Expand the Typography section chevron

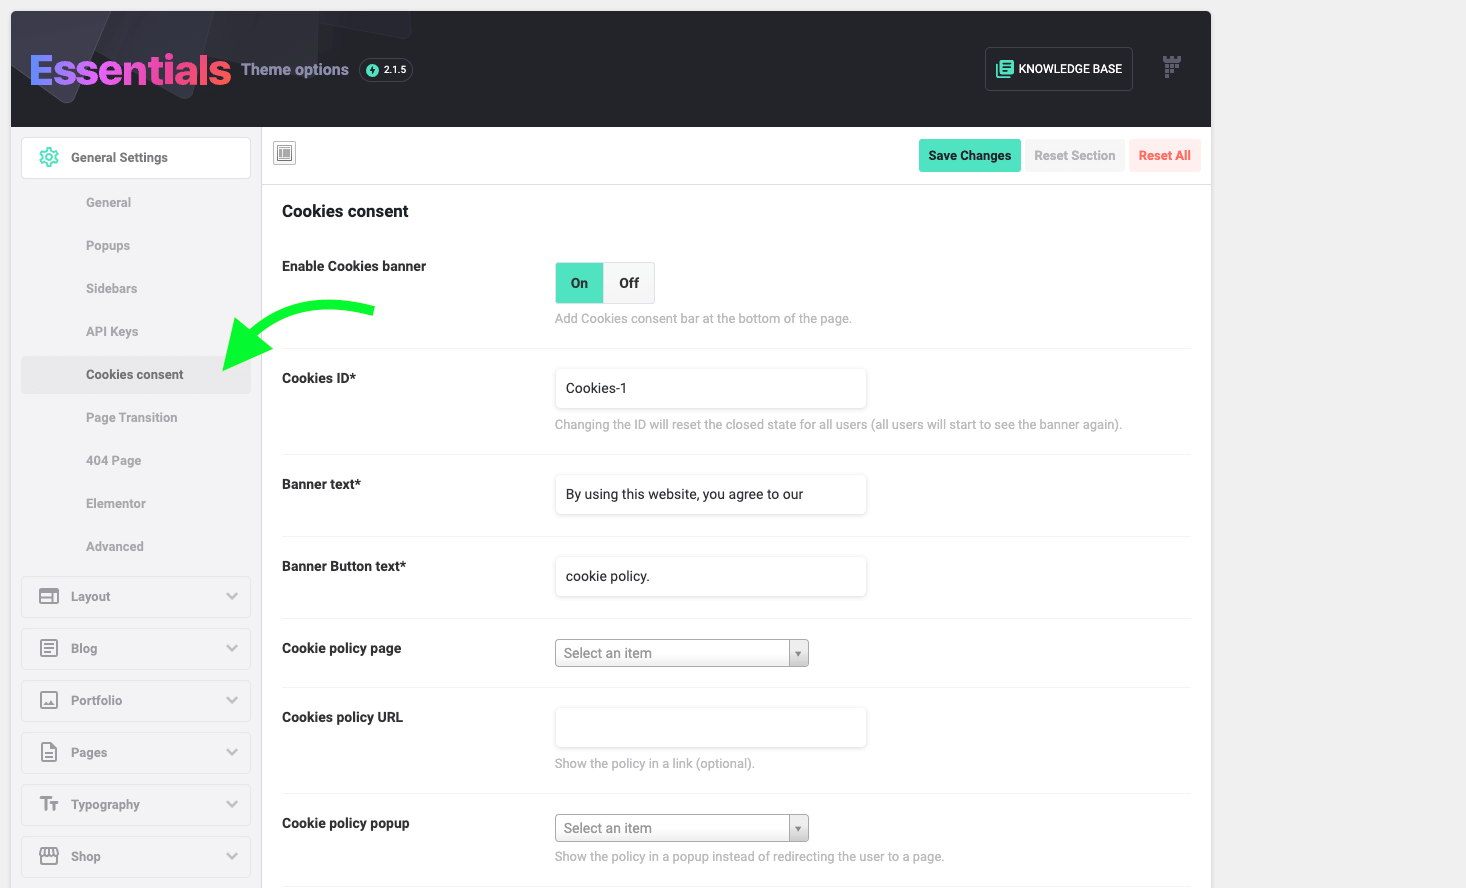(232, 804)
